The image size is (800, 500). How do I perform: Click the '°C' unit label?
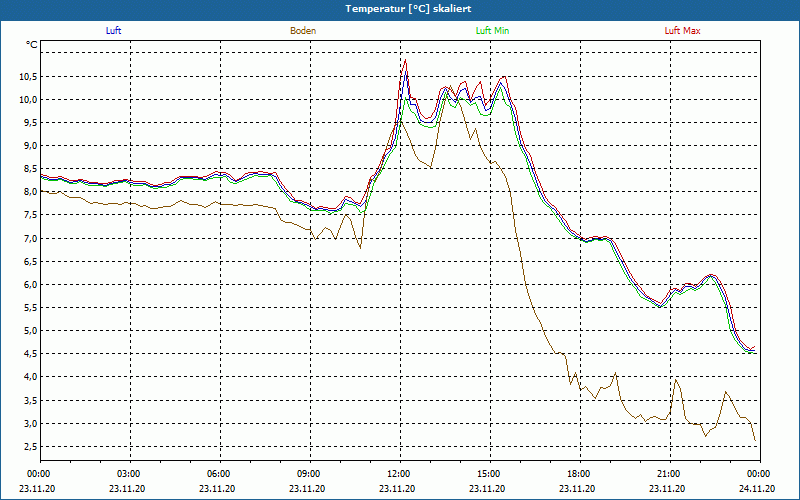tap(32, 45)
